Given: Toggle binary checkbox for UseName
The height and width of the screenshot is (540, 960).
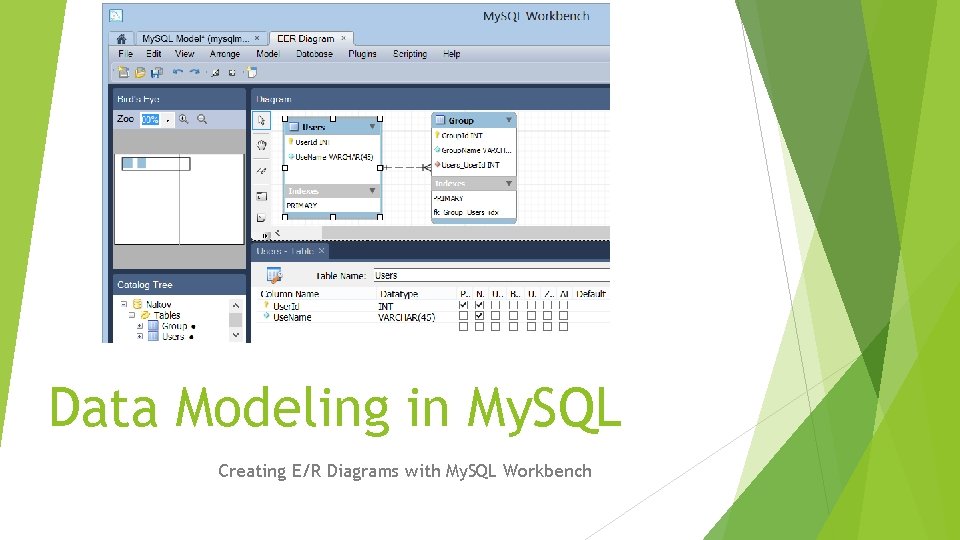Looking at the screenshot, I should [x=513, y=316].
